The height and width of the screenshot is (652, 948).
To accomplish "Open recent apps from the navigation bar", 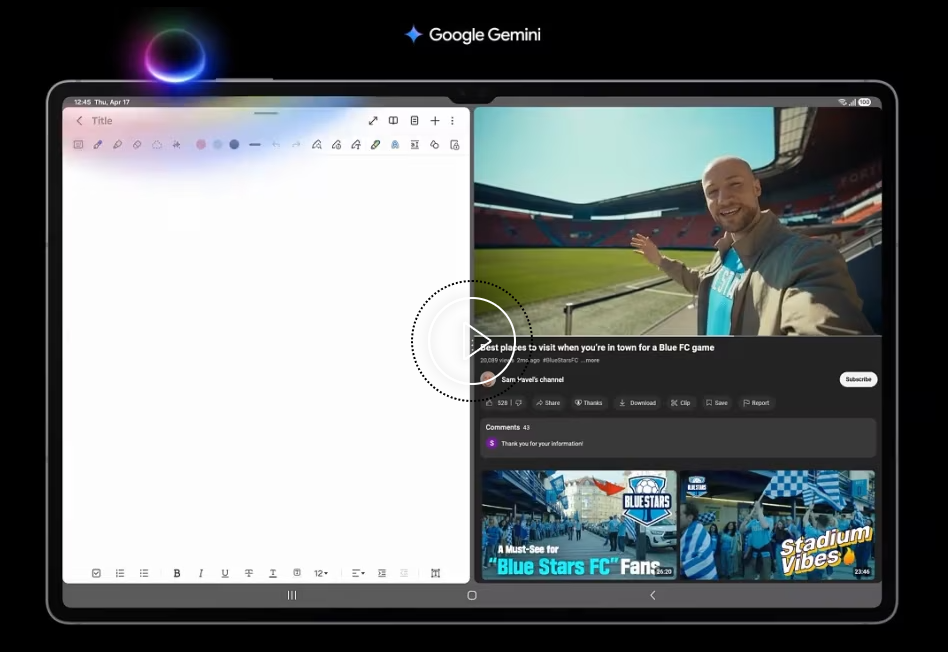I will click(292, 595).
